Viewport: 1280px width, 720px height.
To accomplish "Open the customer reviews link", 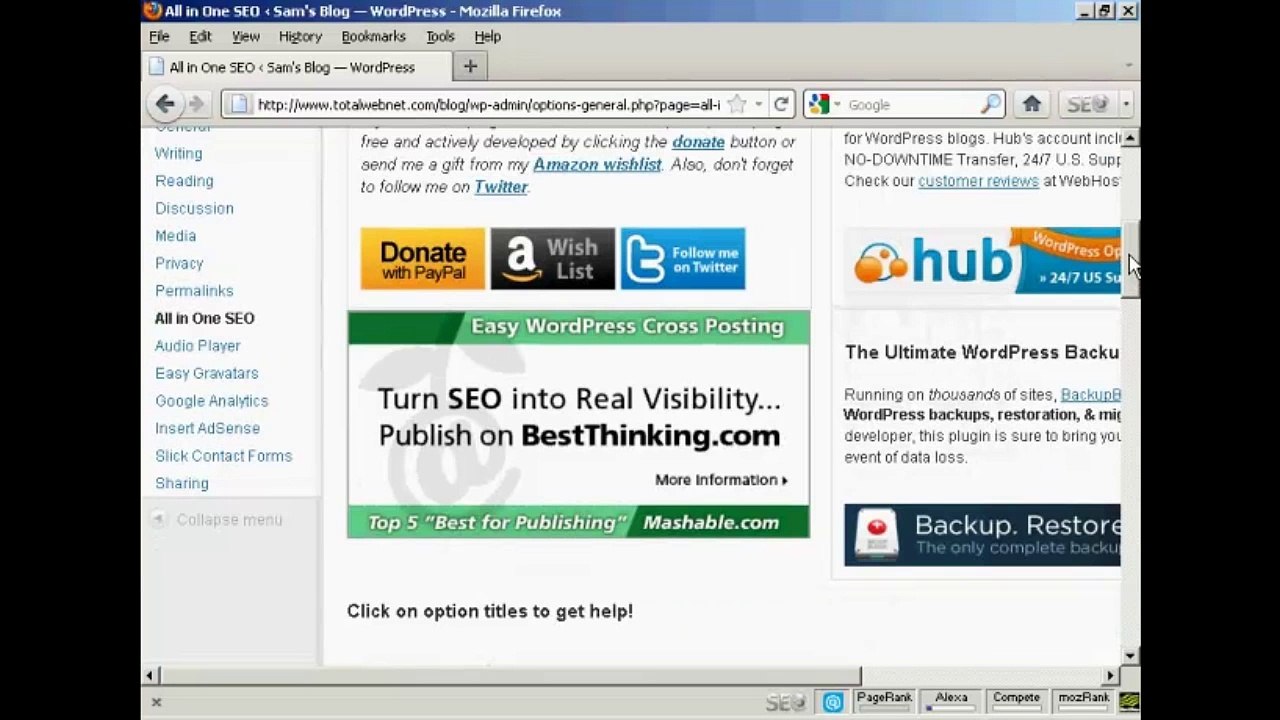I will [978, 181].
